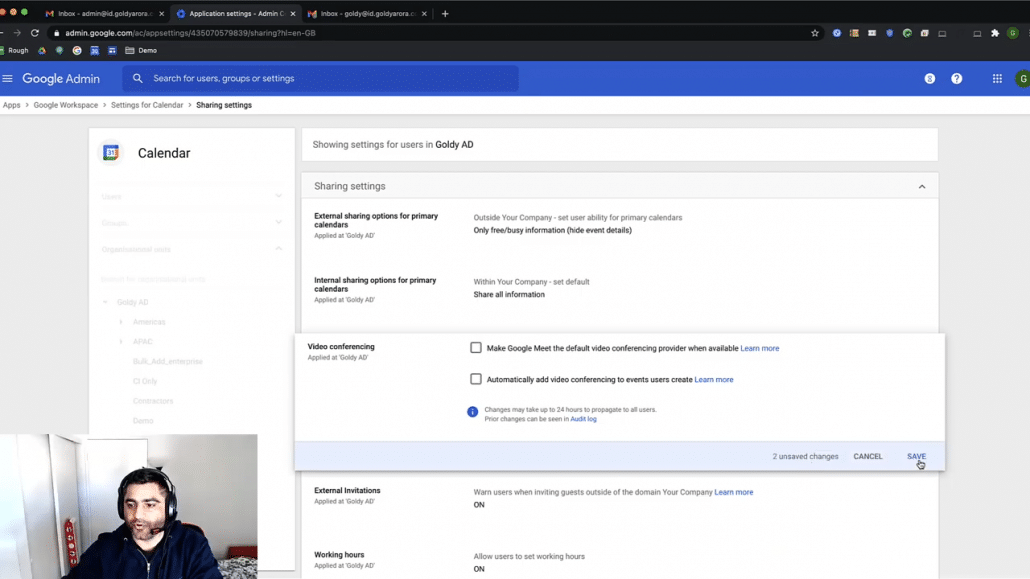The image size is (1030, 579).
Task: Select Bulk_Add_enterprise org unit
Action: pyautogui.click(x=168, y=361)
